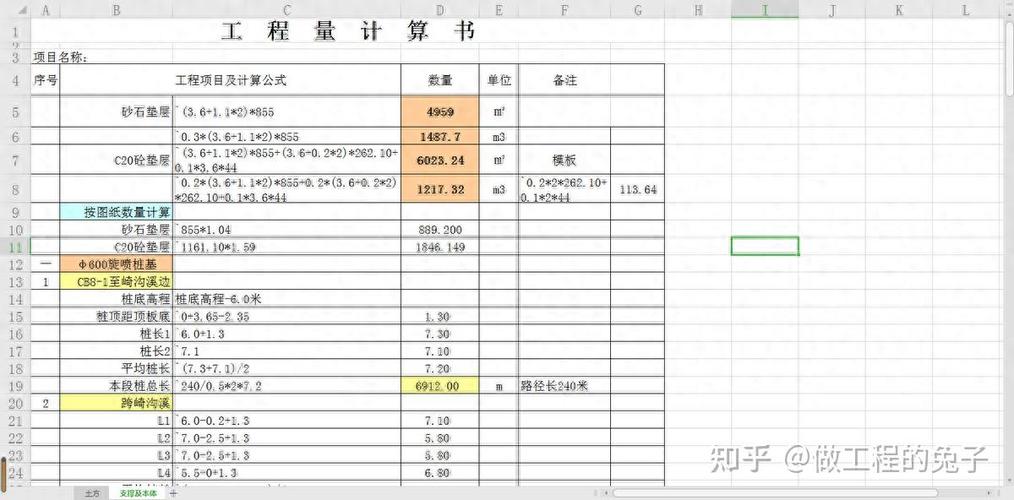Click the 项目名称 cell
Image resolution: width=1014 pixels, height=500 pixels.
60,58
